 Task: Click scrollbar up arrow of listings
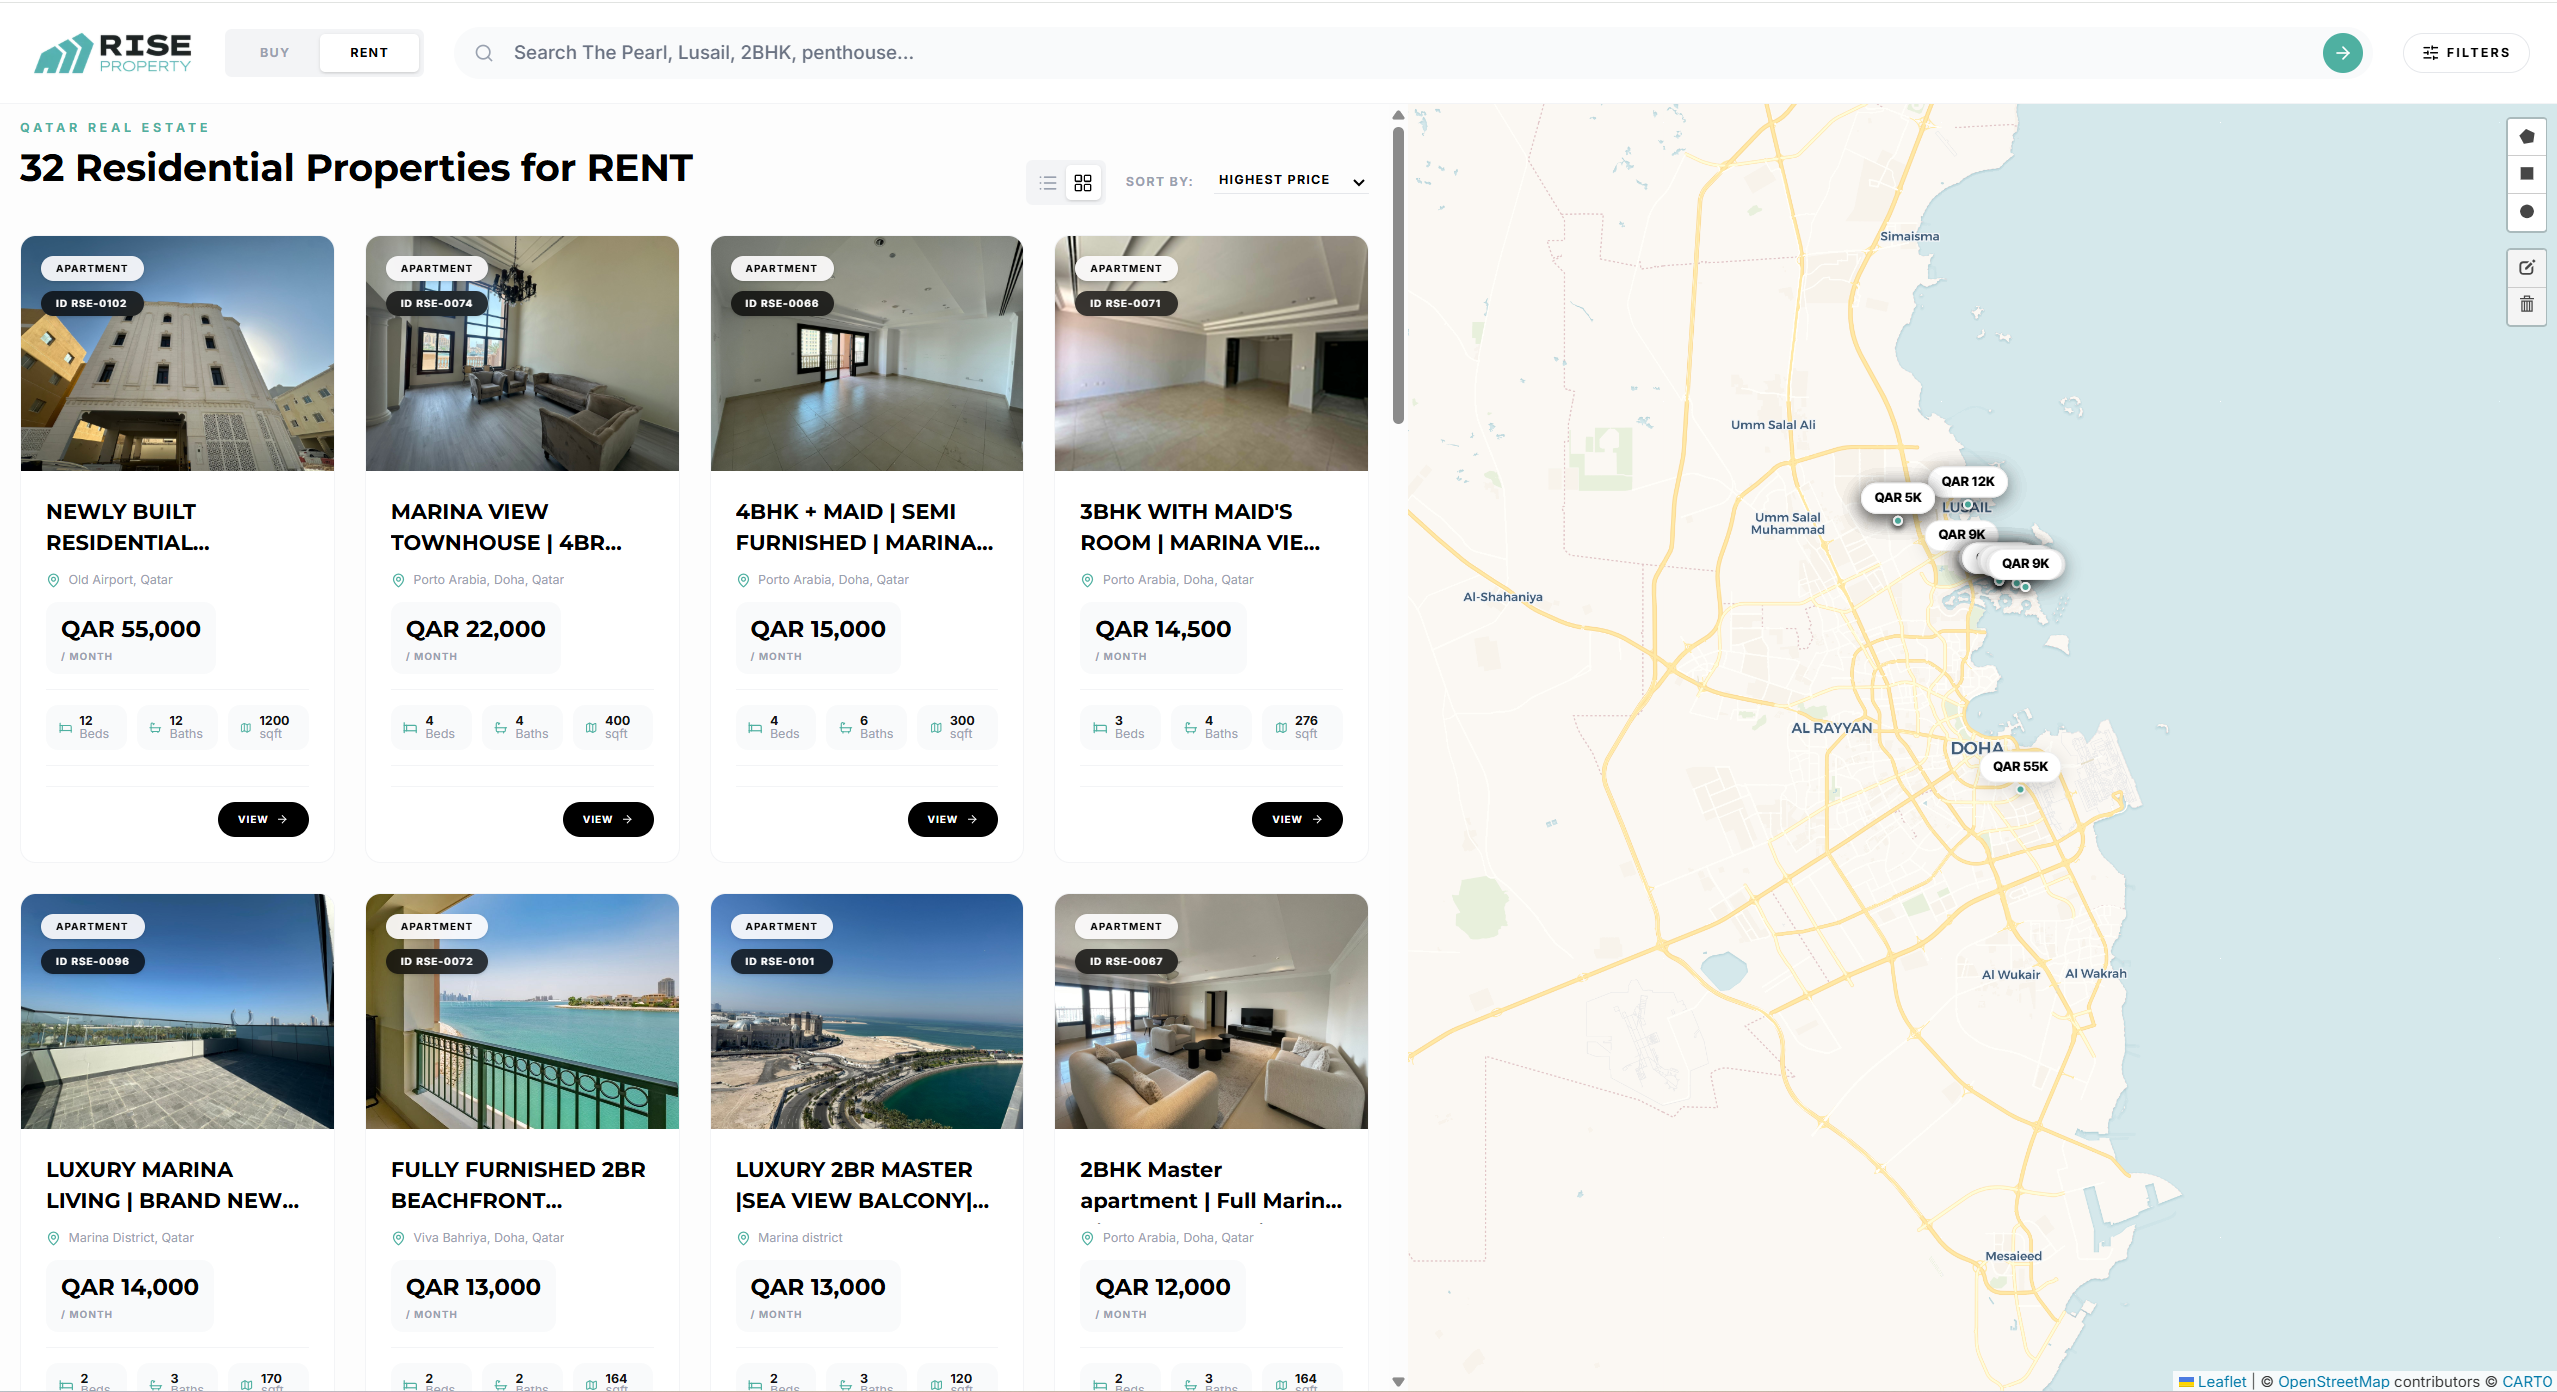coord(1398,115)
